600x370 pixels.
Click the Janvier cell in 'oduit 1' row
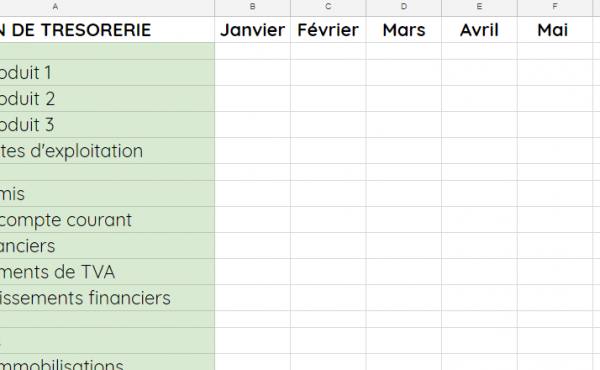coord(253,72)
